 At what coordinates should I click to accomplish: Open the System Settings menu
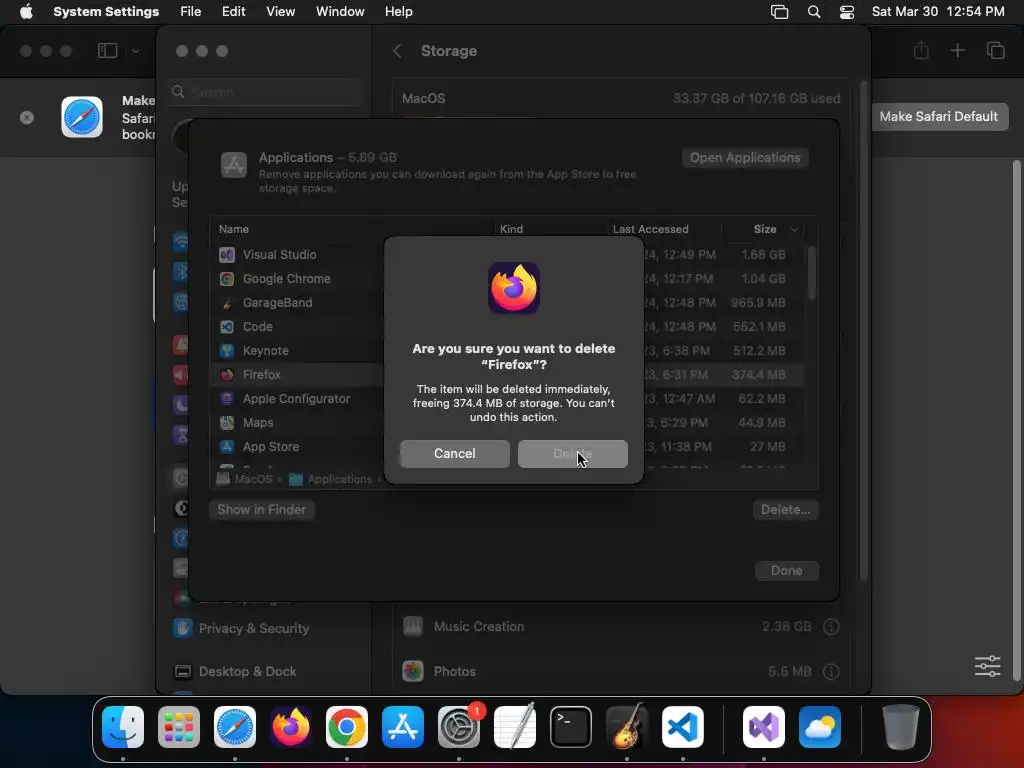tap(106, 12)
